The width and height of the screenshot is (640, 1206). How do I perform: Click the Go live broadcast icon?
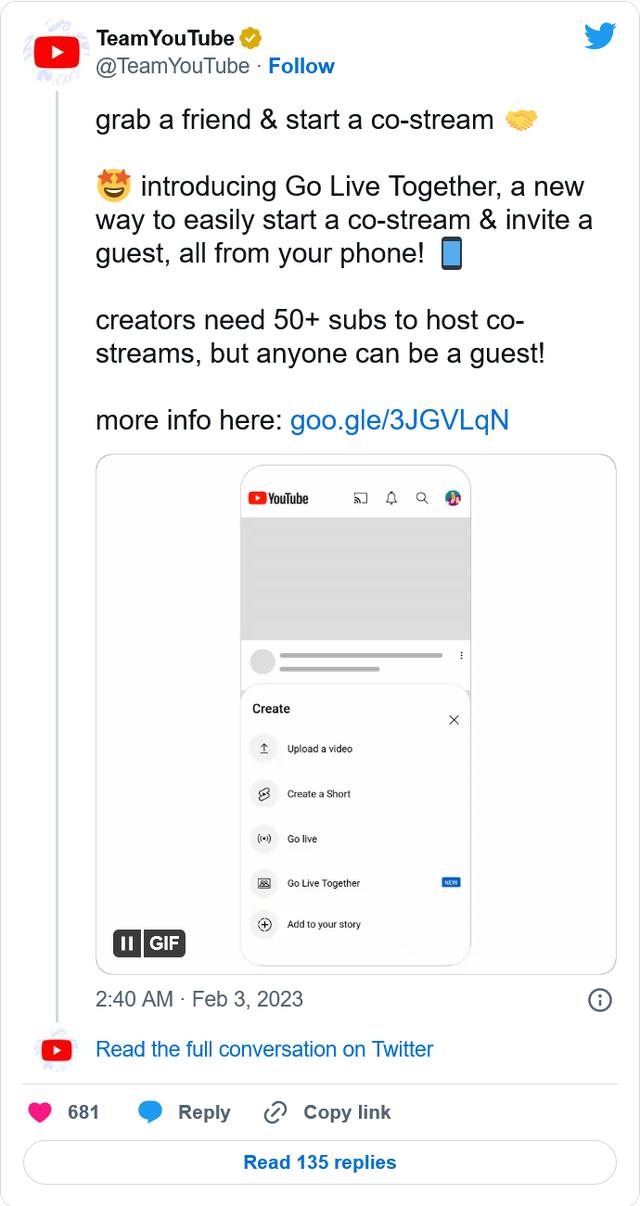coord(264,839)
